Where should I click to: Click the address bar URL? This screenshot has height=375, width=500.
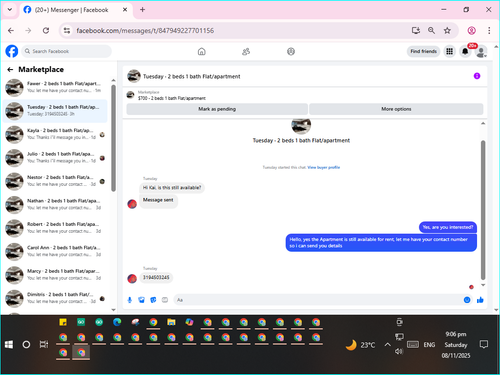pos(145,31)
